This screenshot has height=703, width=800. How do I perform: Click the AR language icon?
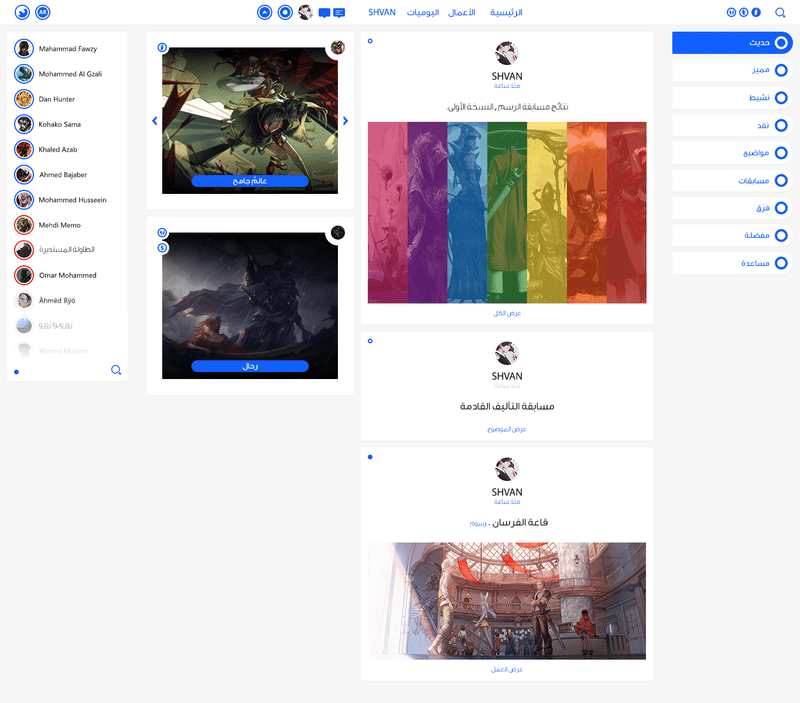point(43,12)
